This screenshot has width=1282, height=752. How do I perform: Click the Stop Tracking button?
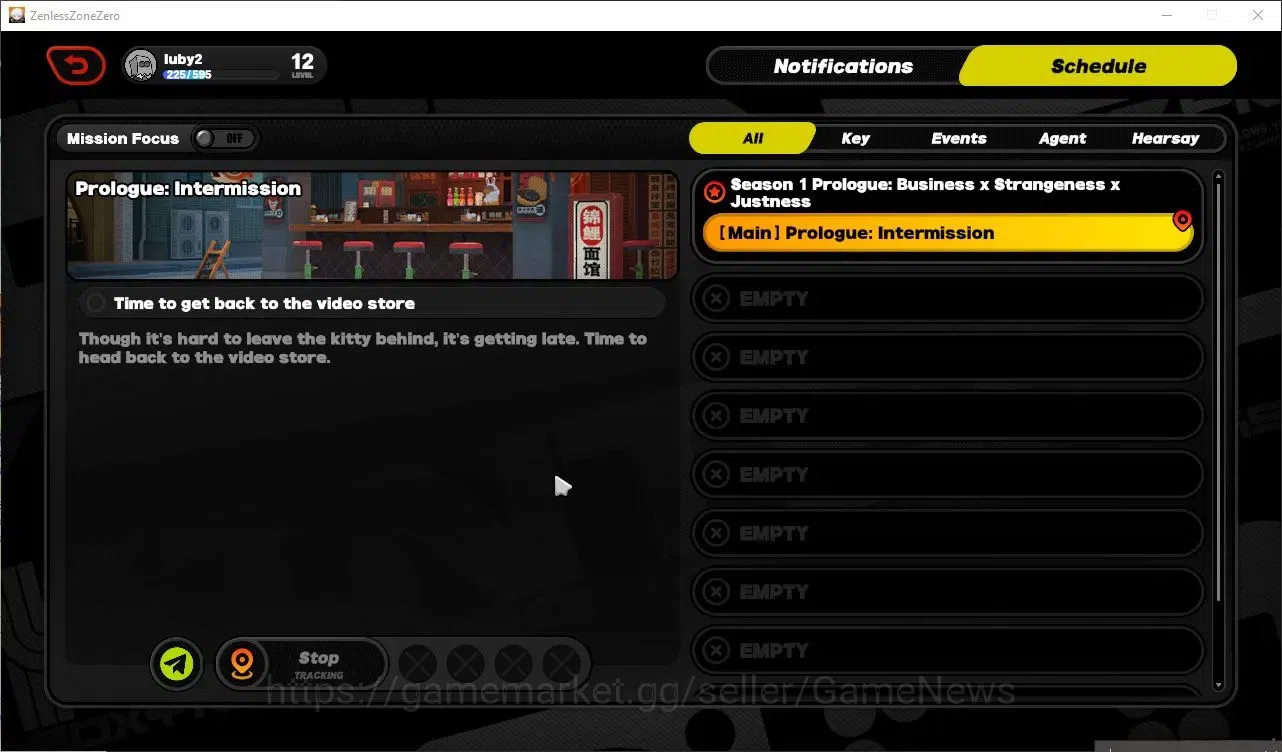318,664
